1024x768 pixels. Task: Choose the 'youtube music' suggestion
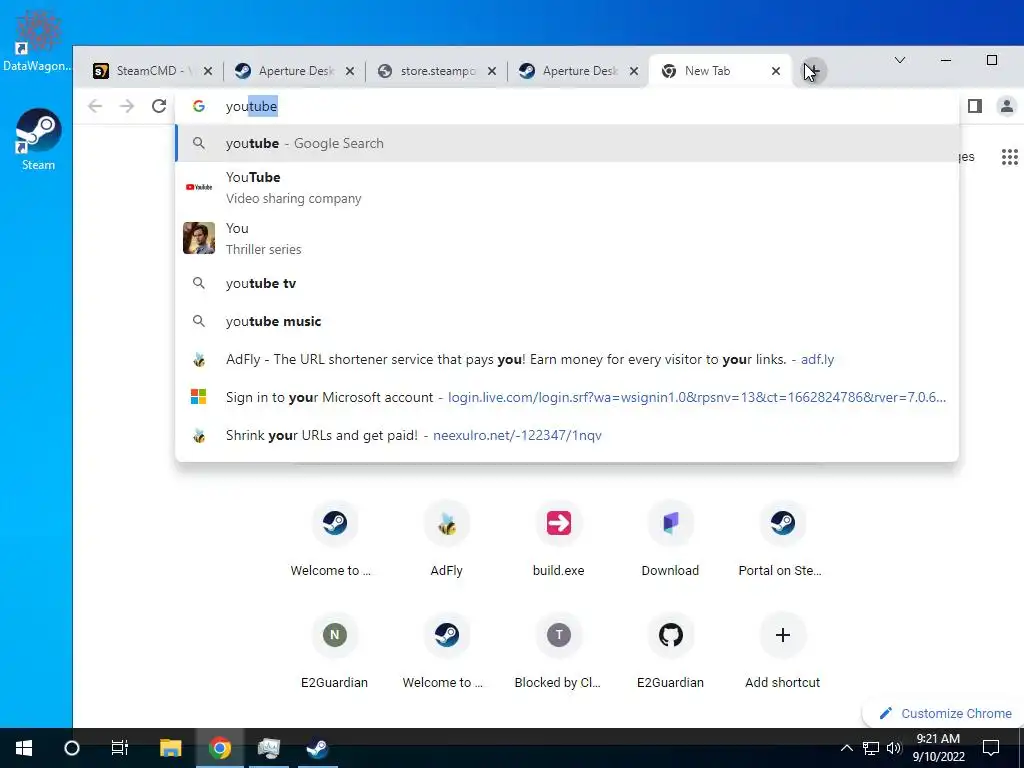pyautogui.click(x=567, y=321)
